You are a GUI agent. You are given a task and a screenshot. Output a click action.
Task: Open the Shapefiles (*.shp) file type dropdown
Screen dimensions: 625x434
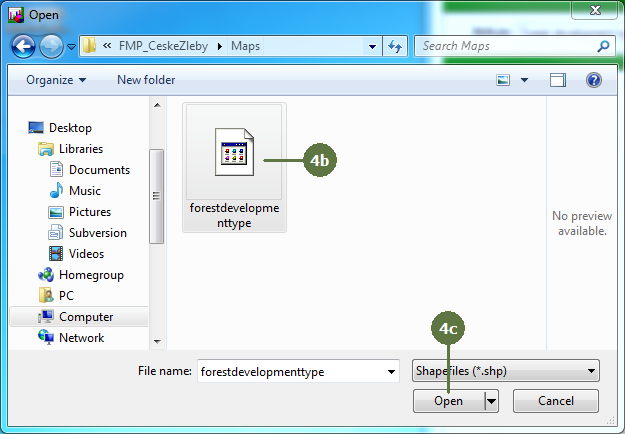point(505,371)
